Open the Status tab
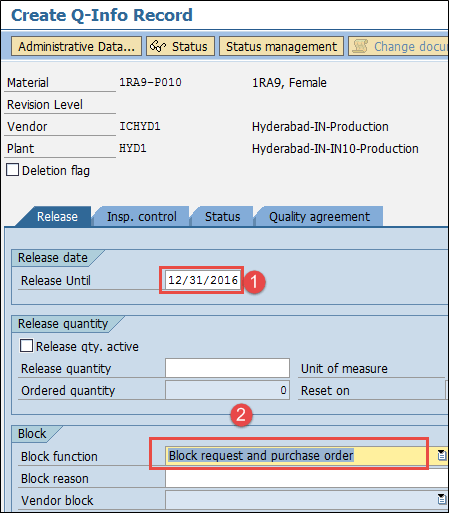Screen dimensions: 449x513 pos(222,217)
